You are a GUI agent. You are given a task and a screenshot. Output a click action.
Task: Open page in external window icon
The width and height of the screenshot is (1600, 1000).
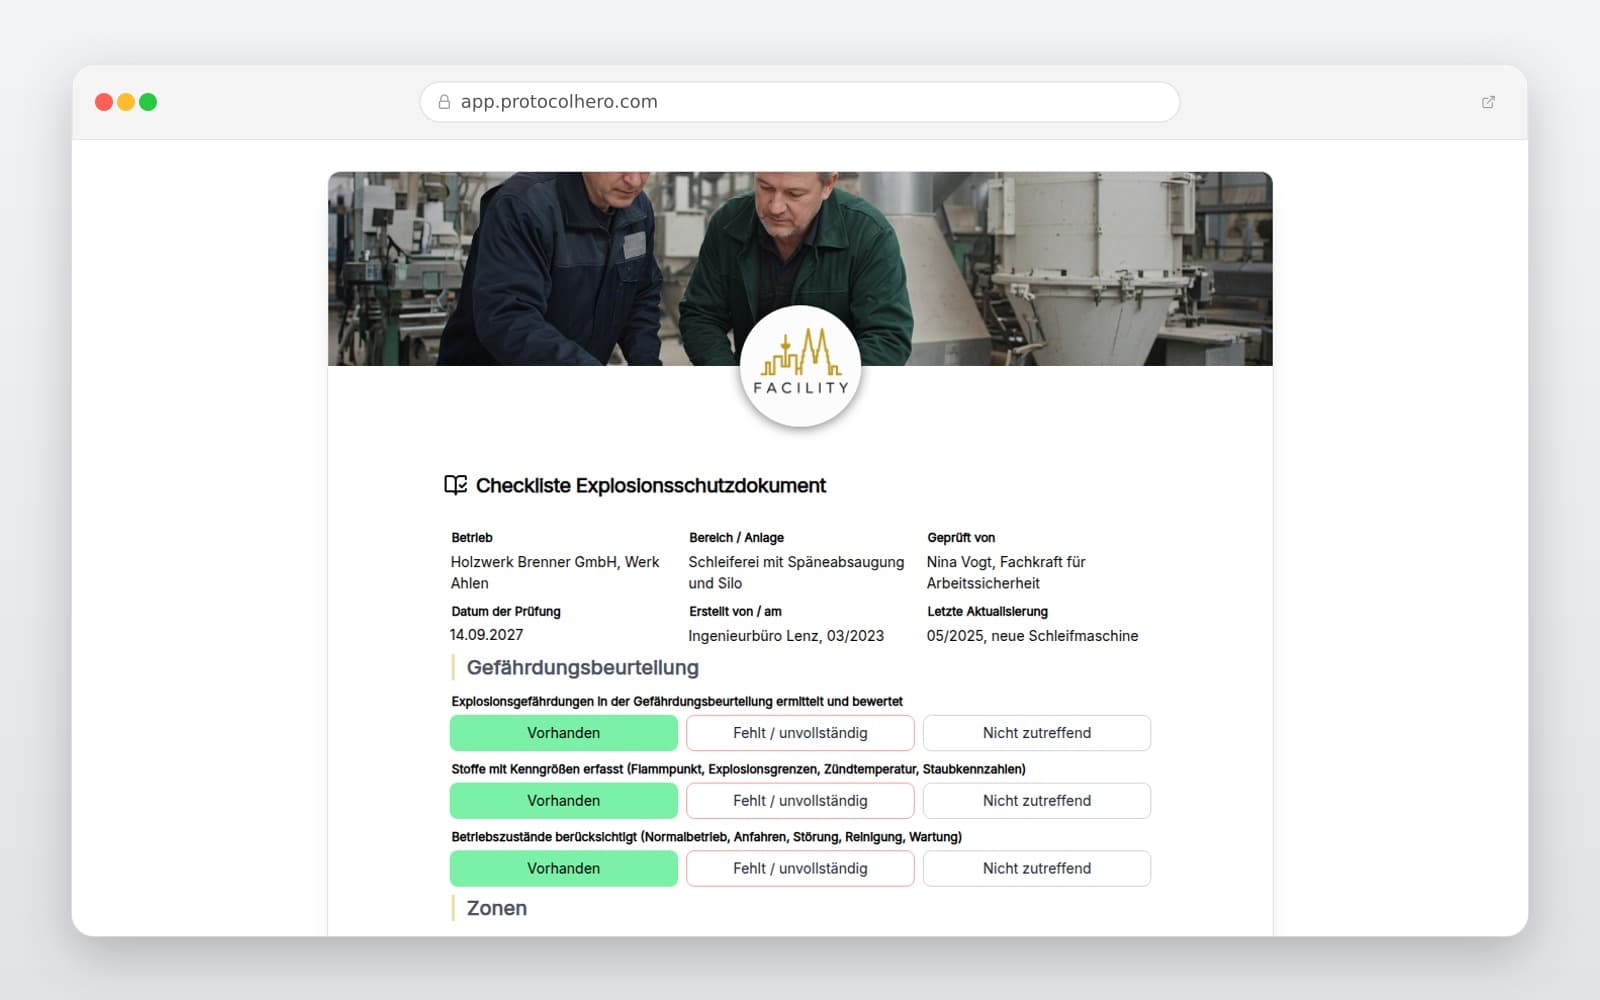[x=1488, y=102]
